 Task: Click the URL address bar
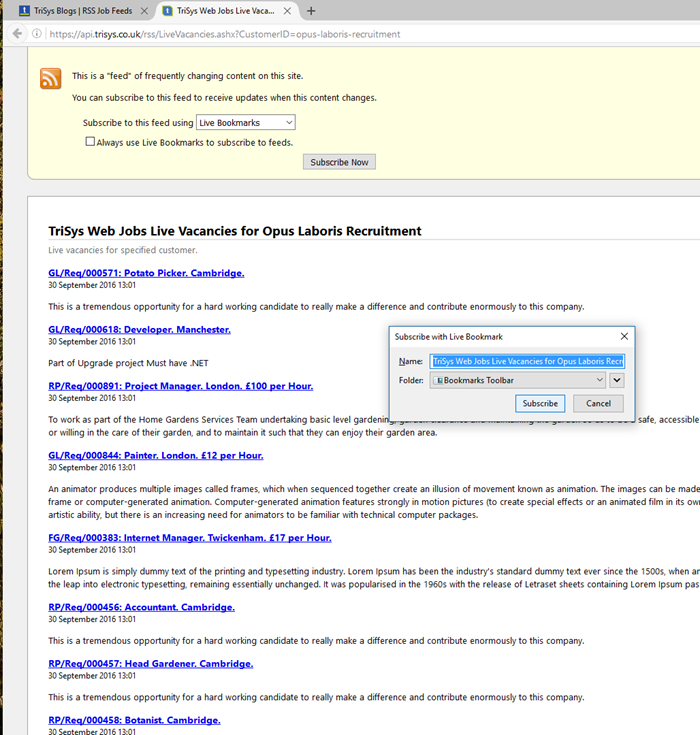pos(225,34)
